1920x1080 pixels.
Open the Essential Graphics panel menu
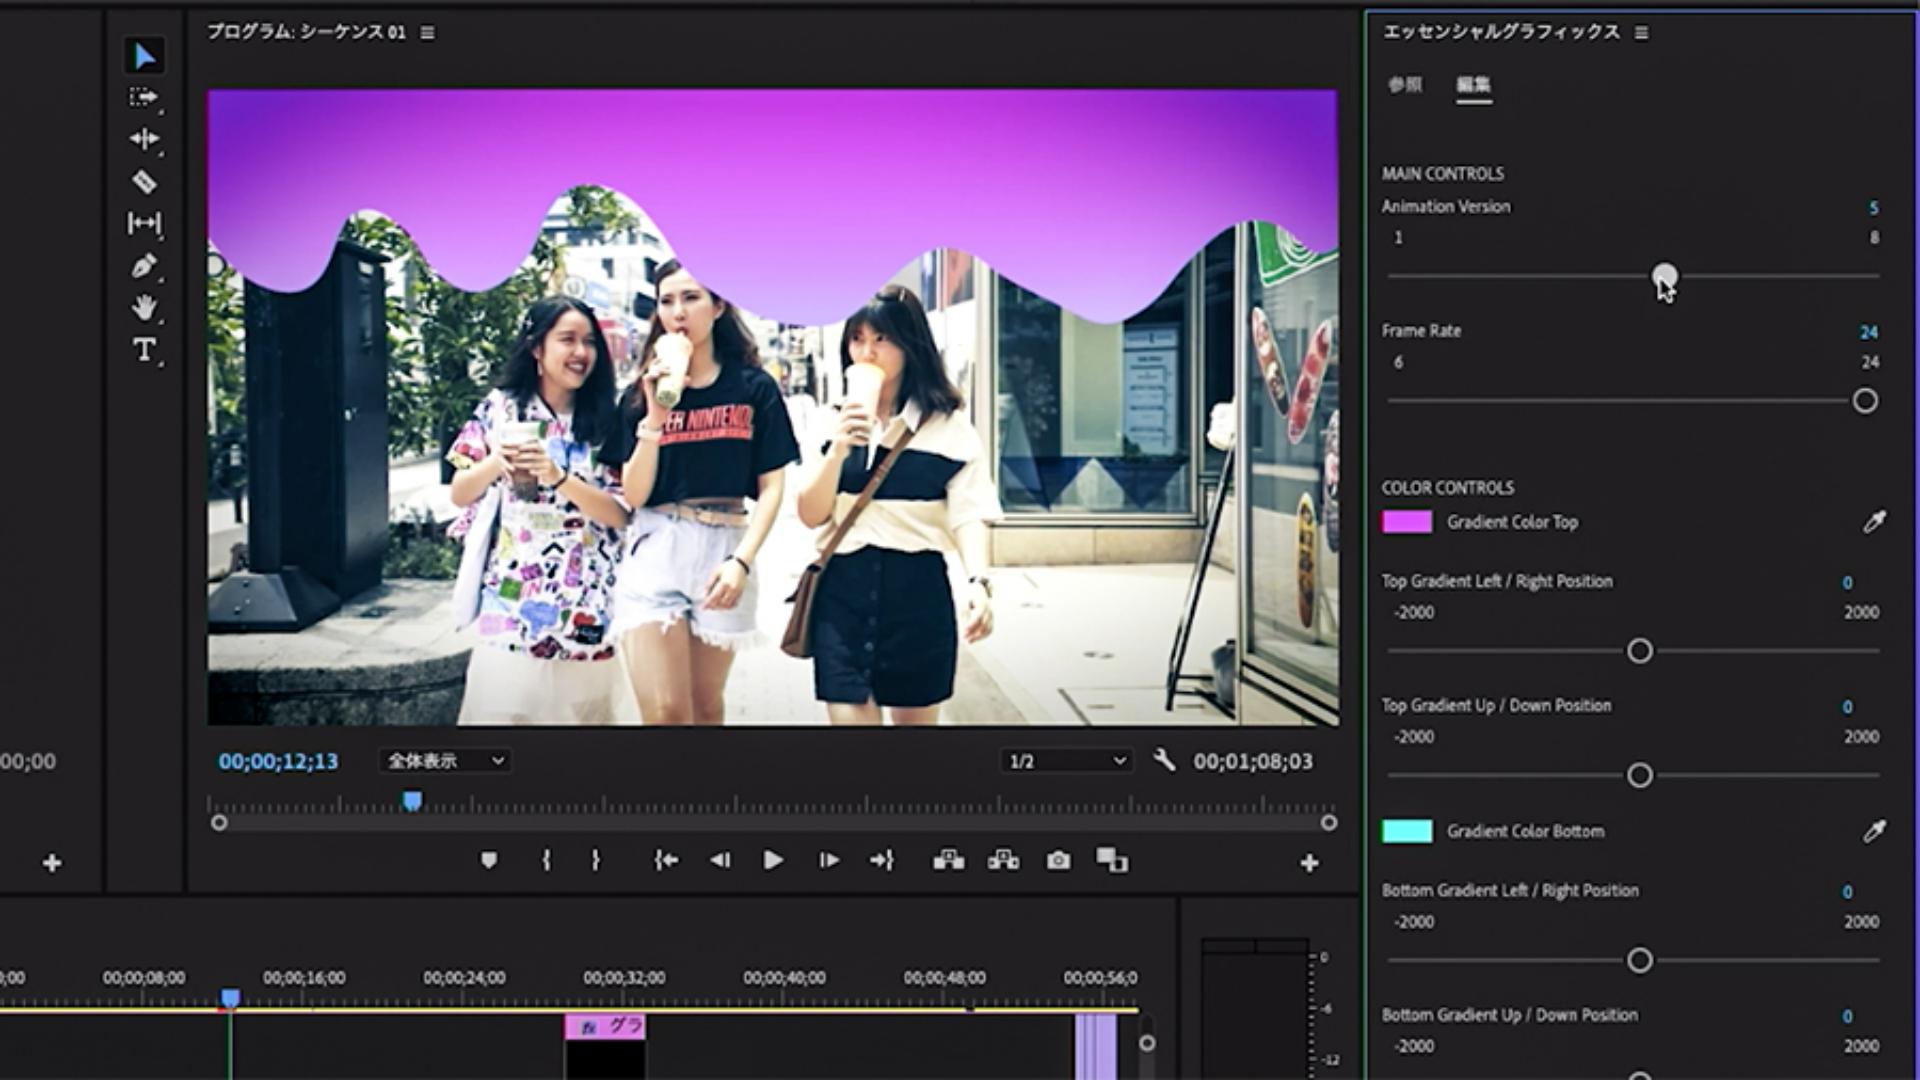click(1642, 33)
